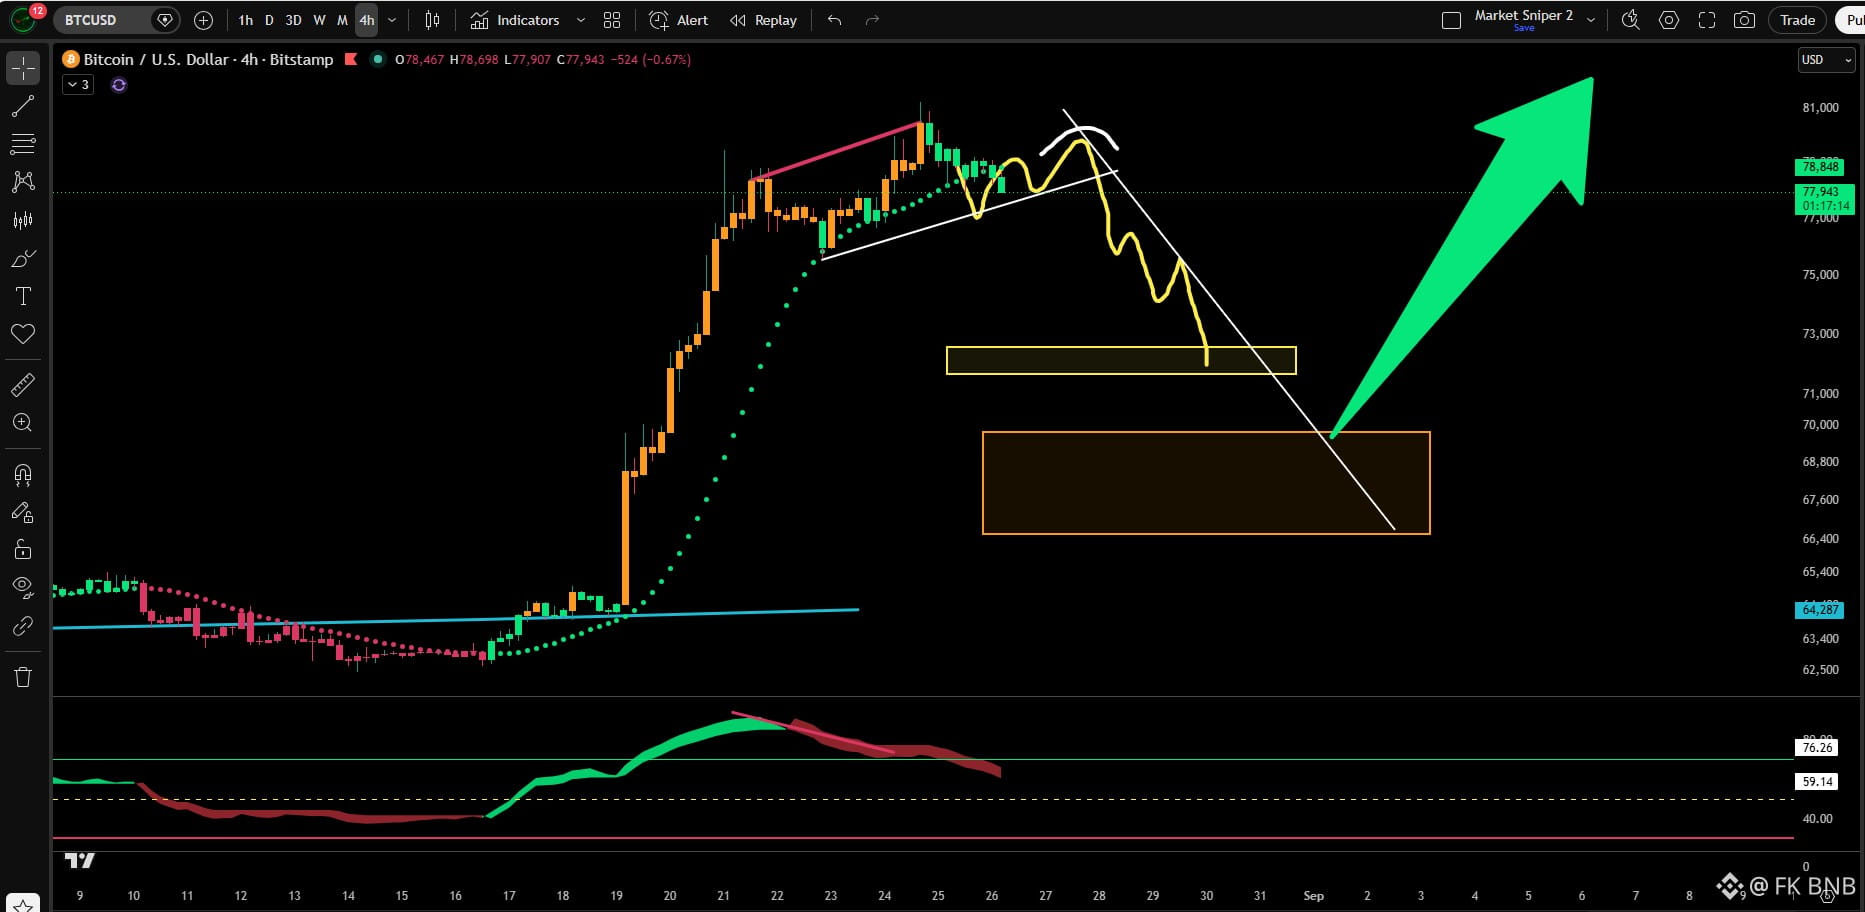Open the candlestick chart type selector
The width and height of the screenshot is (1865, 912).
click(x=432, y=20)
